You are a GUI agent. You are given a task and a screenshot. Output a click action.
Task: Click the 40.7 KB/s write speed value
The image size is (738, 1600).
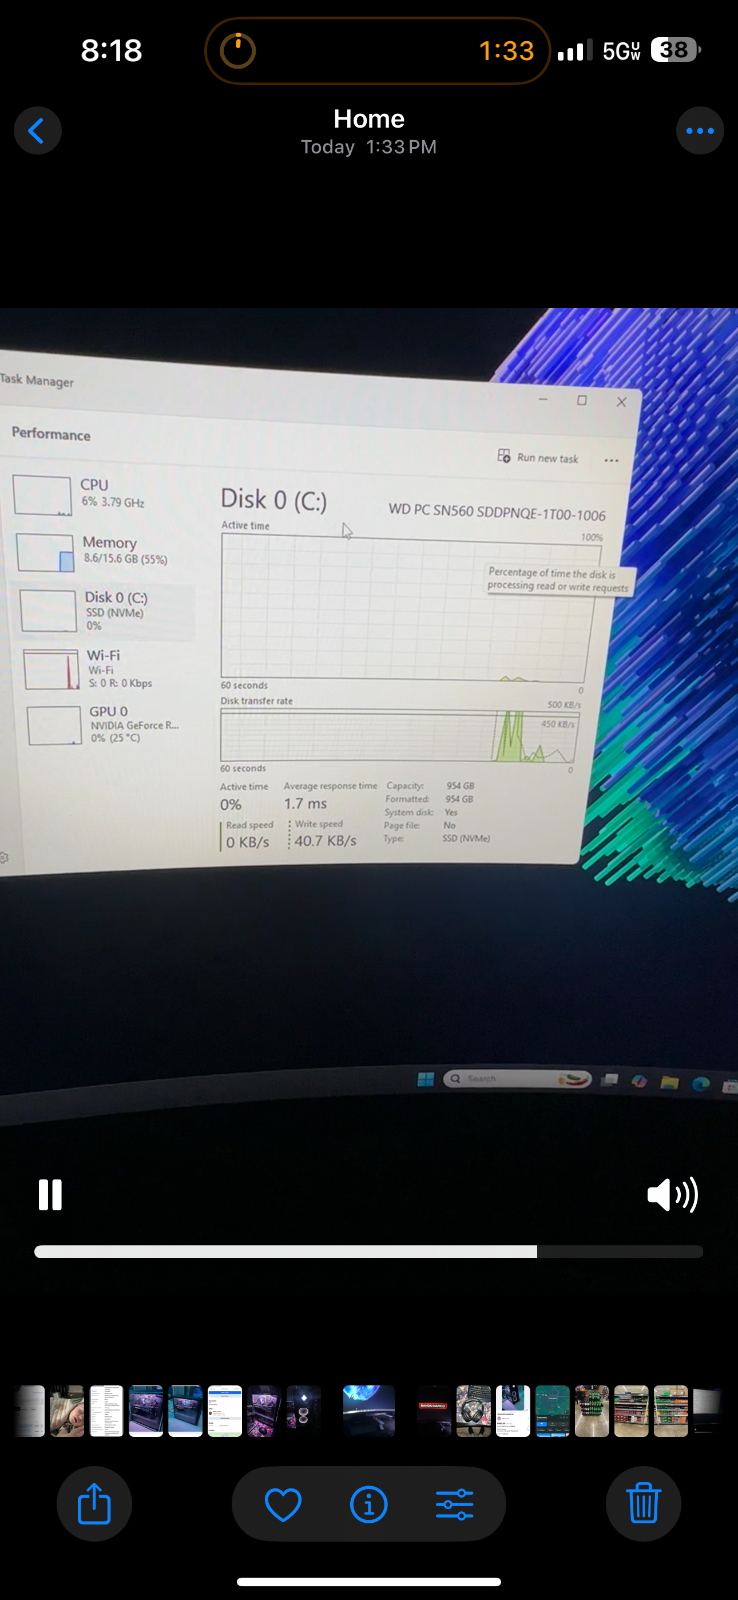(x=325, y=841)
